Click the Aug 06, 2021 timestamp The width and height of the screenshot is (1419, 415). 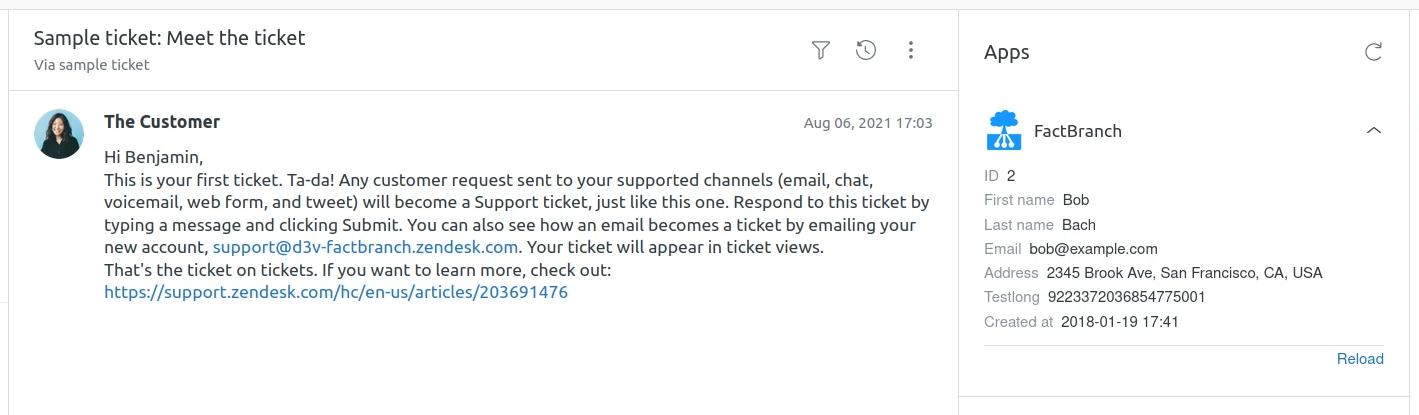[868, 123]
